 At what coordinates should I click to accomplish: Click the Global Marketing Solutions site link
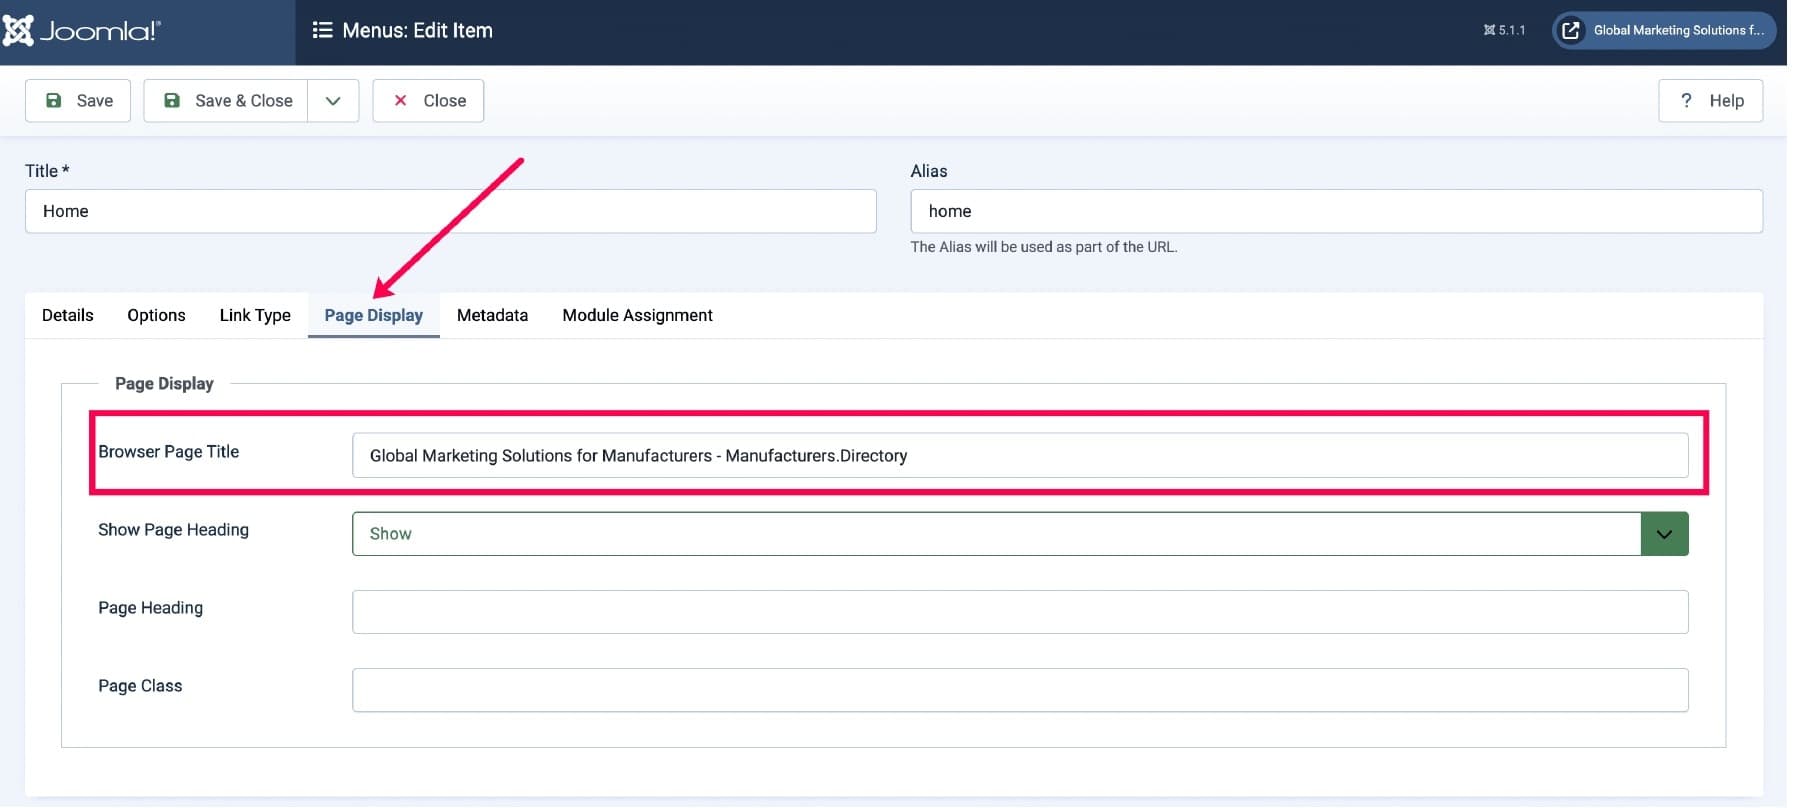1664,31
